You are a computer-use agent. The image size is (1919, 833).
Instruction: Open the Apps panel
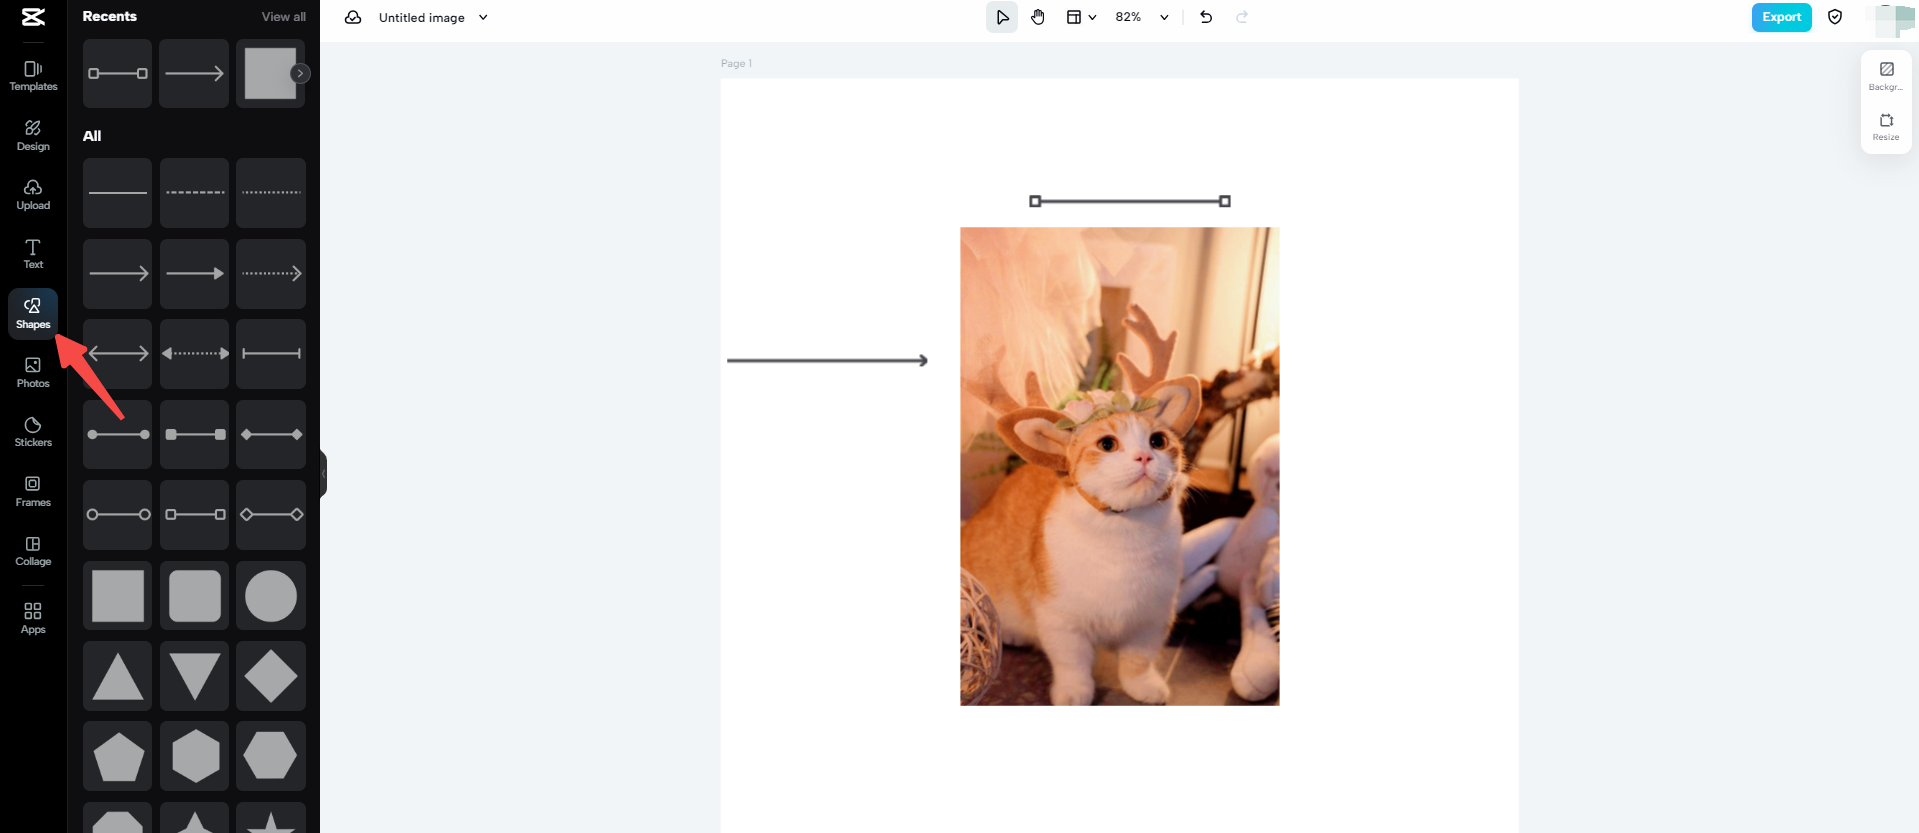(x=33, y=618)
